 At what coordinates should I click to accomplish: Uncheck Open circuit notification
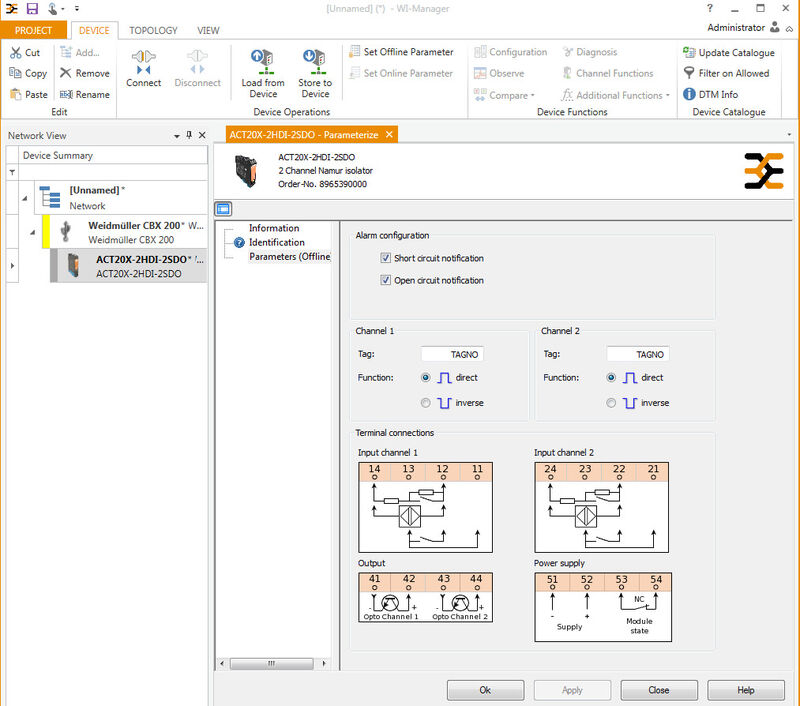pos(385,280)
